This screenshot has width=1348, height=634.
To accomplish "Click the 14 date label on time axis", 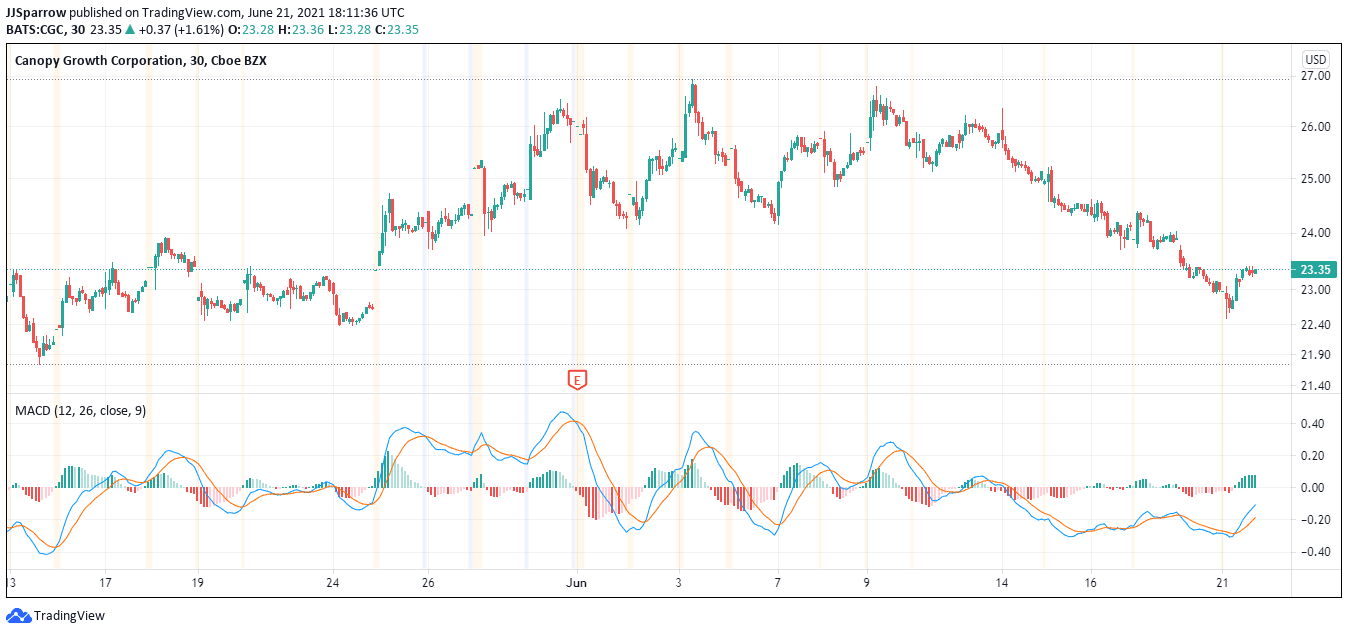I will [x=1003, y=583].
